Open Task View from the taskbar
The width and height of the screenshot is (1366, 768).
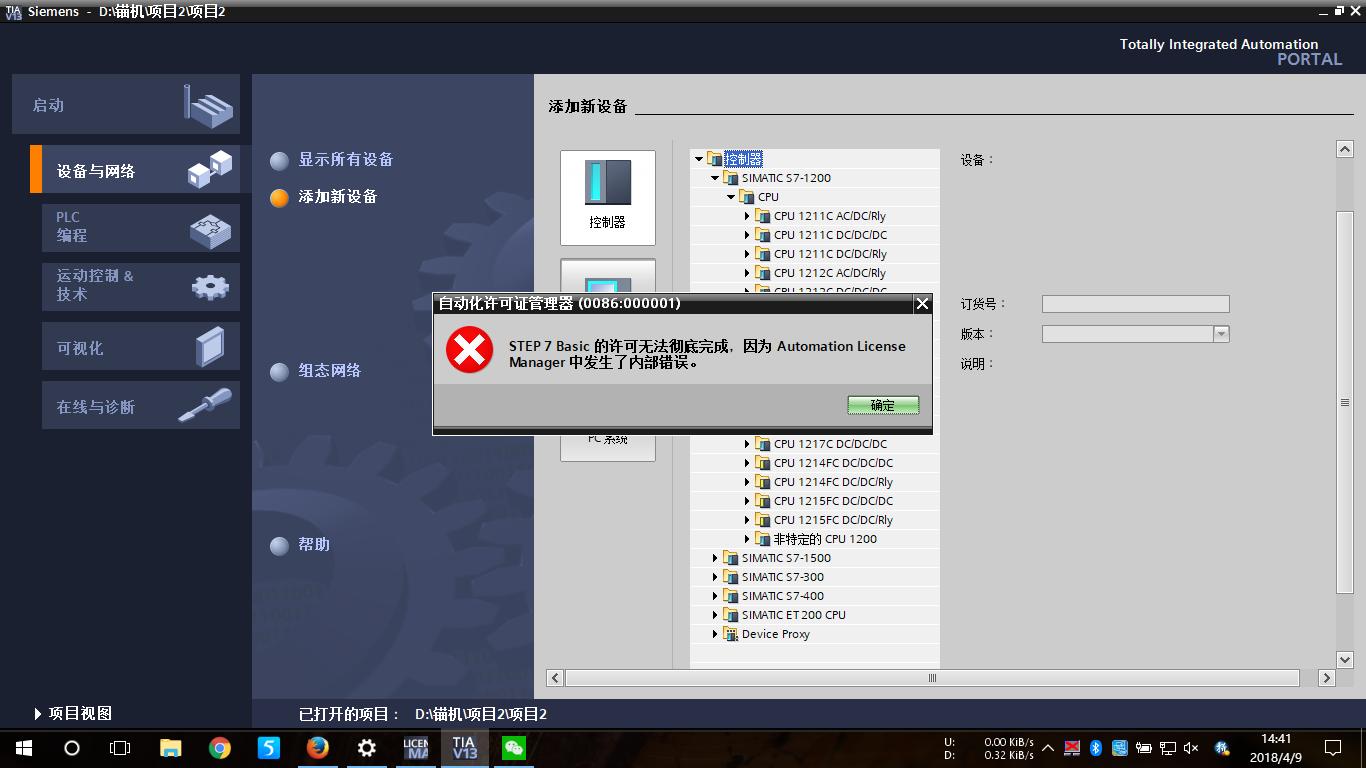coord(120,747)
